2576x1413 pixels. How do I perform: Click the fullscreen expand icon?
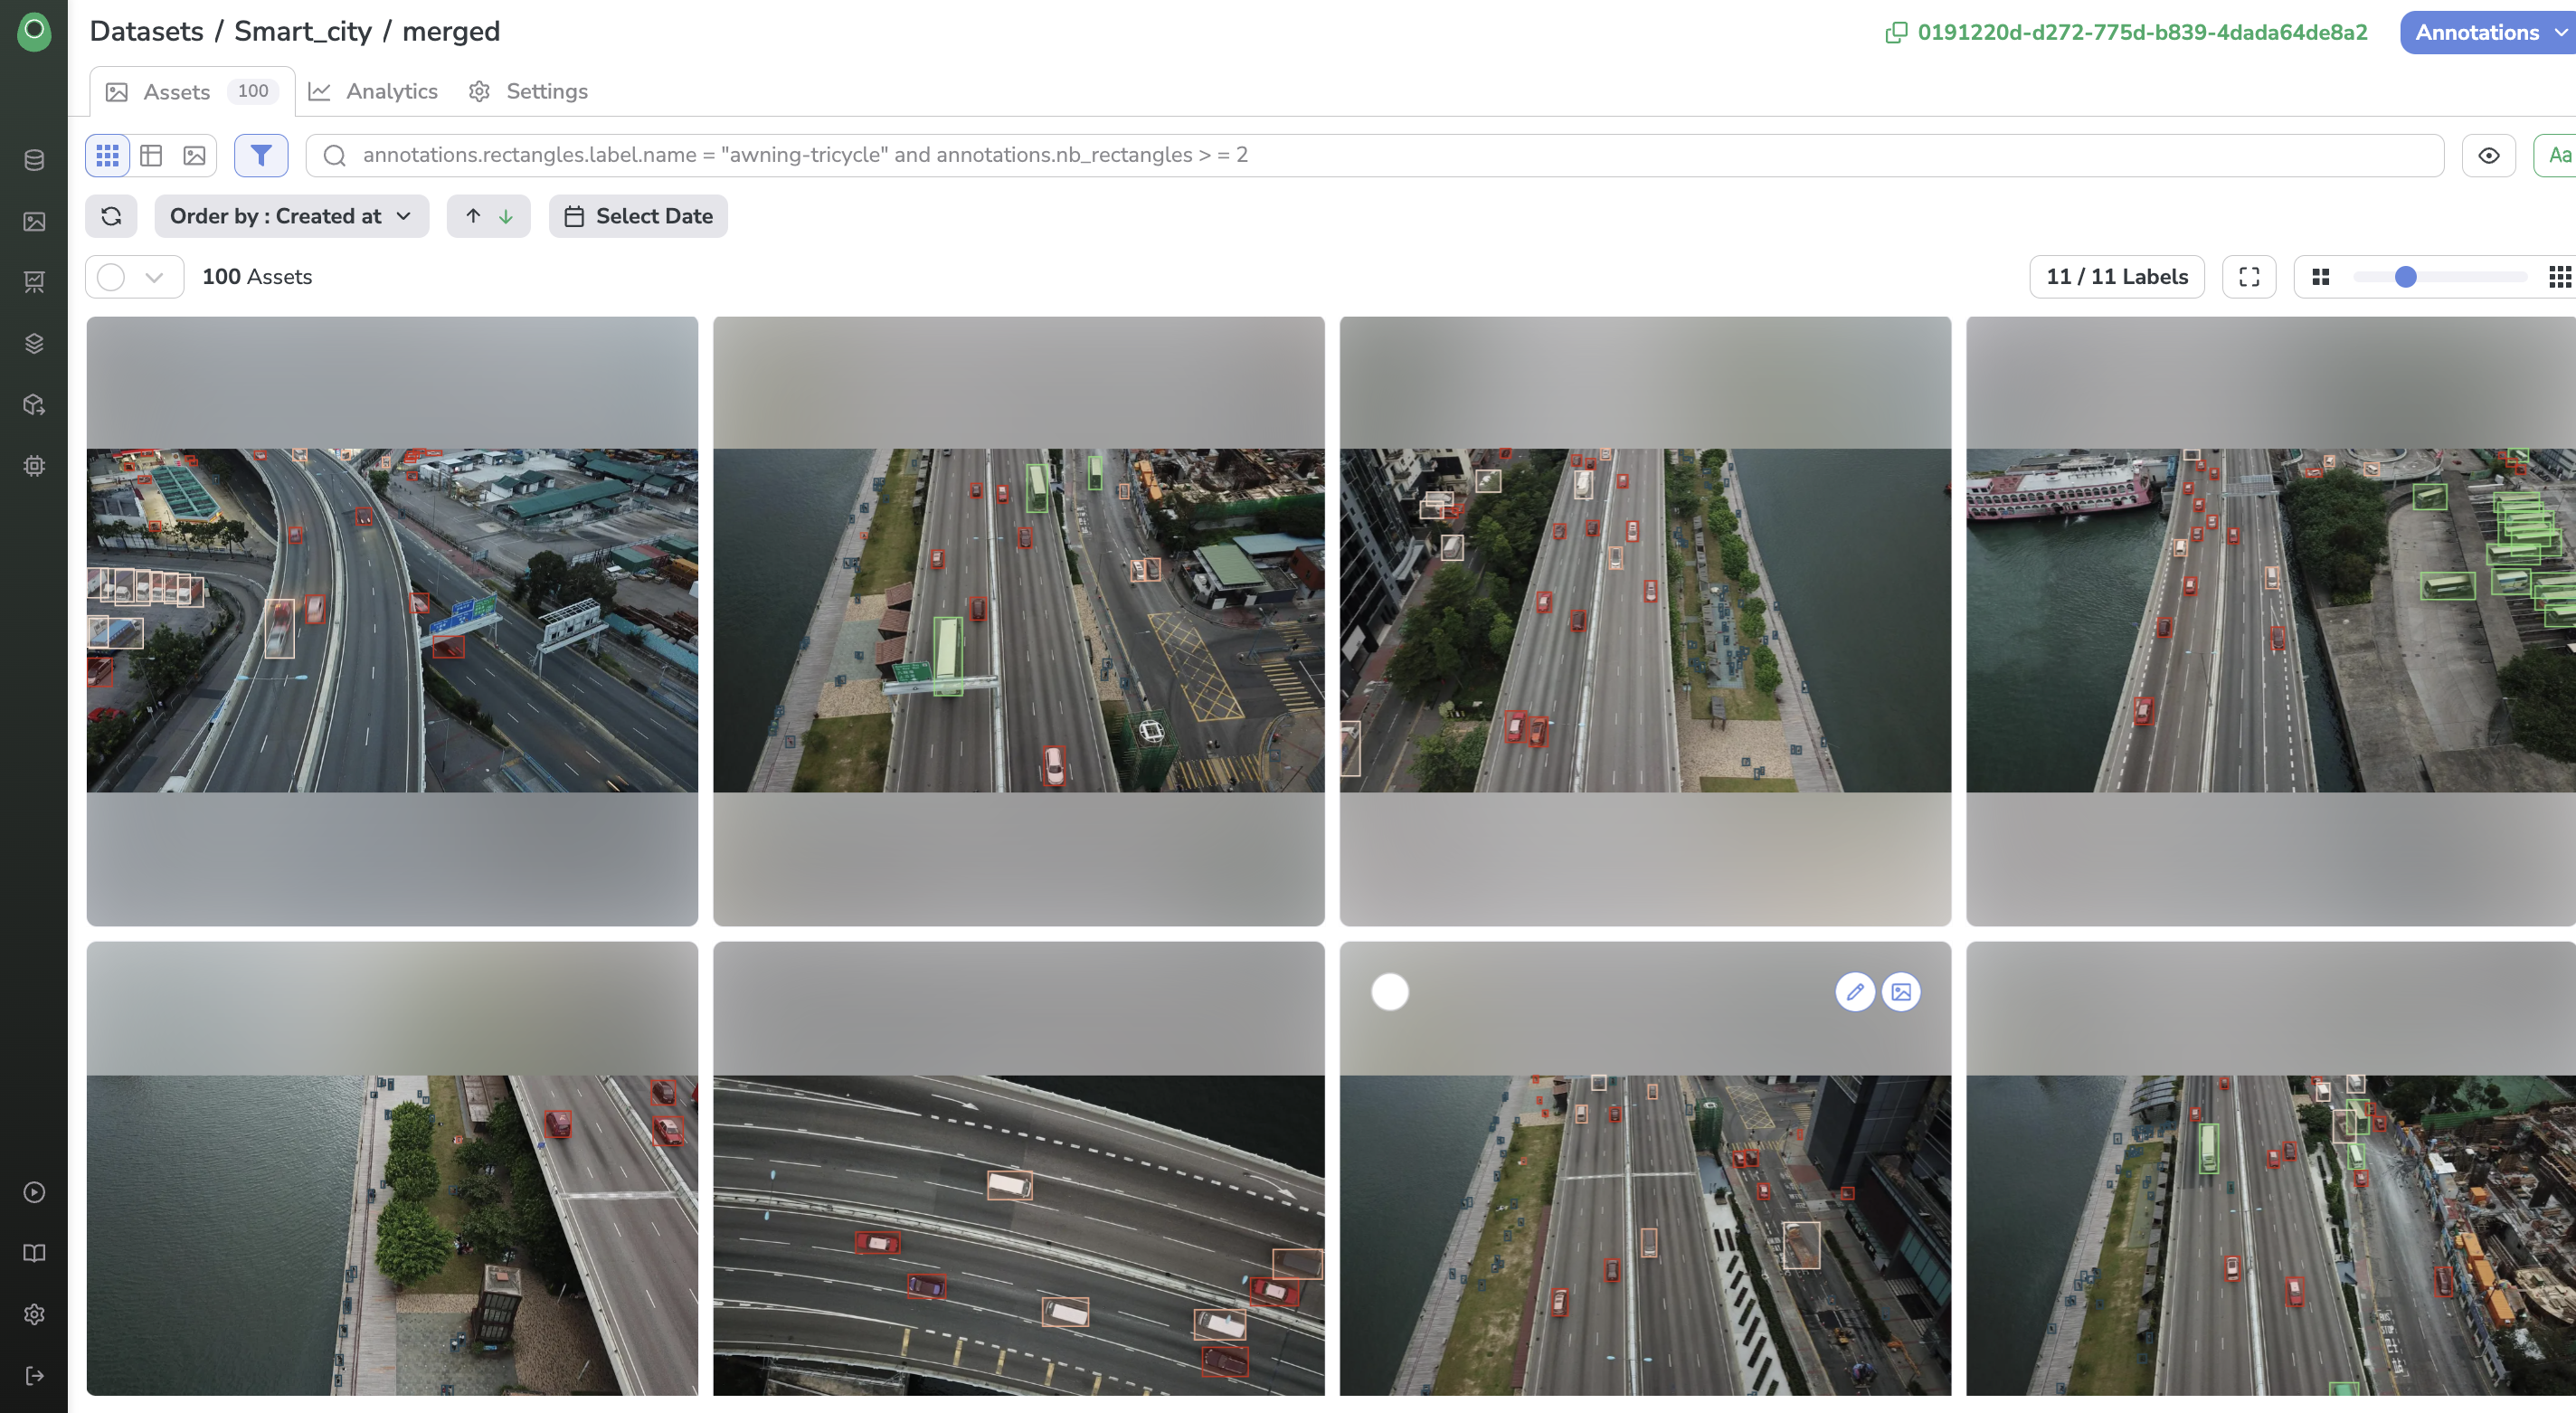2249,277
